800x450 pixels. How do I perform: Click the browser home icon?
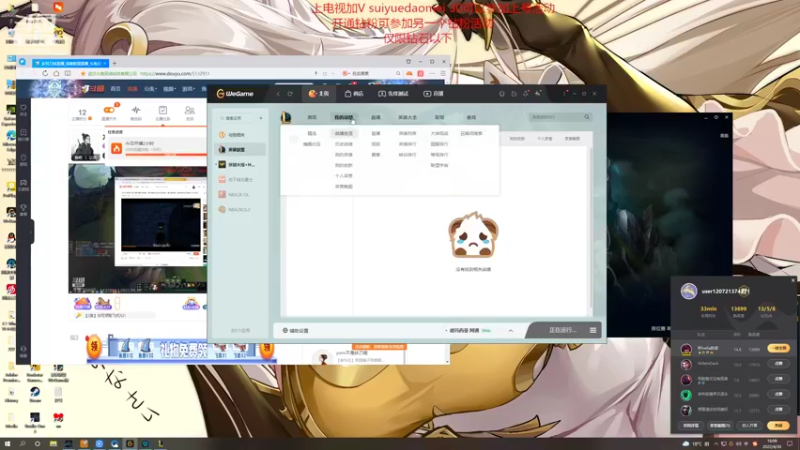pyautogui.click(x=56, y=73)
